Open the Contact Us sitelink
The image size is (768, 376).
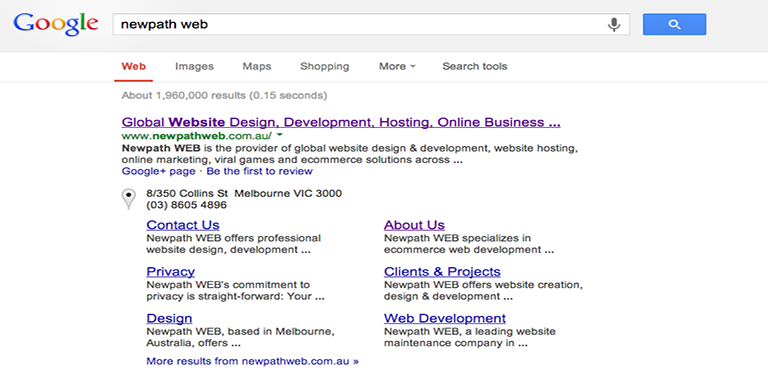coord(183,225)
